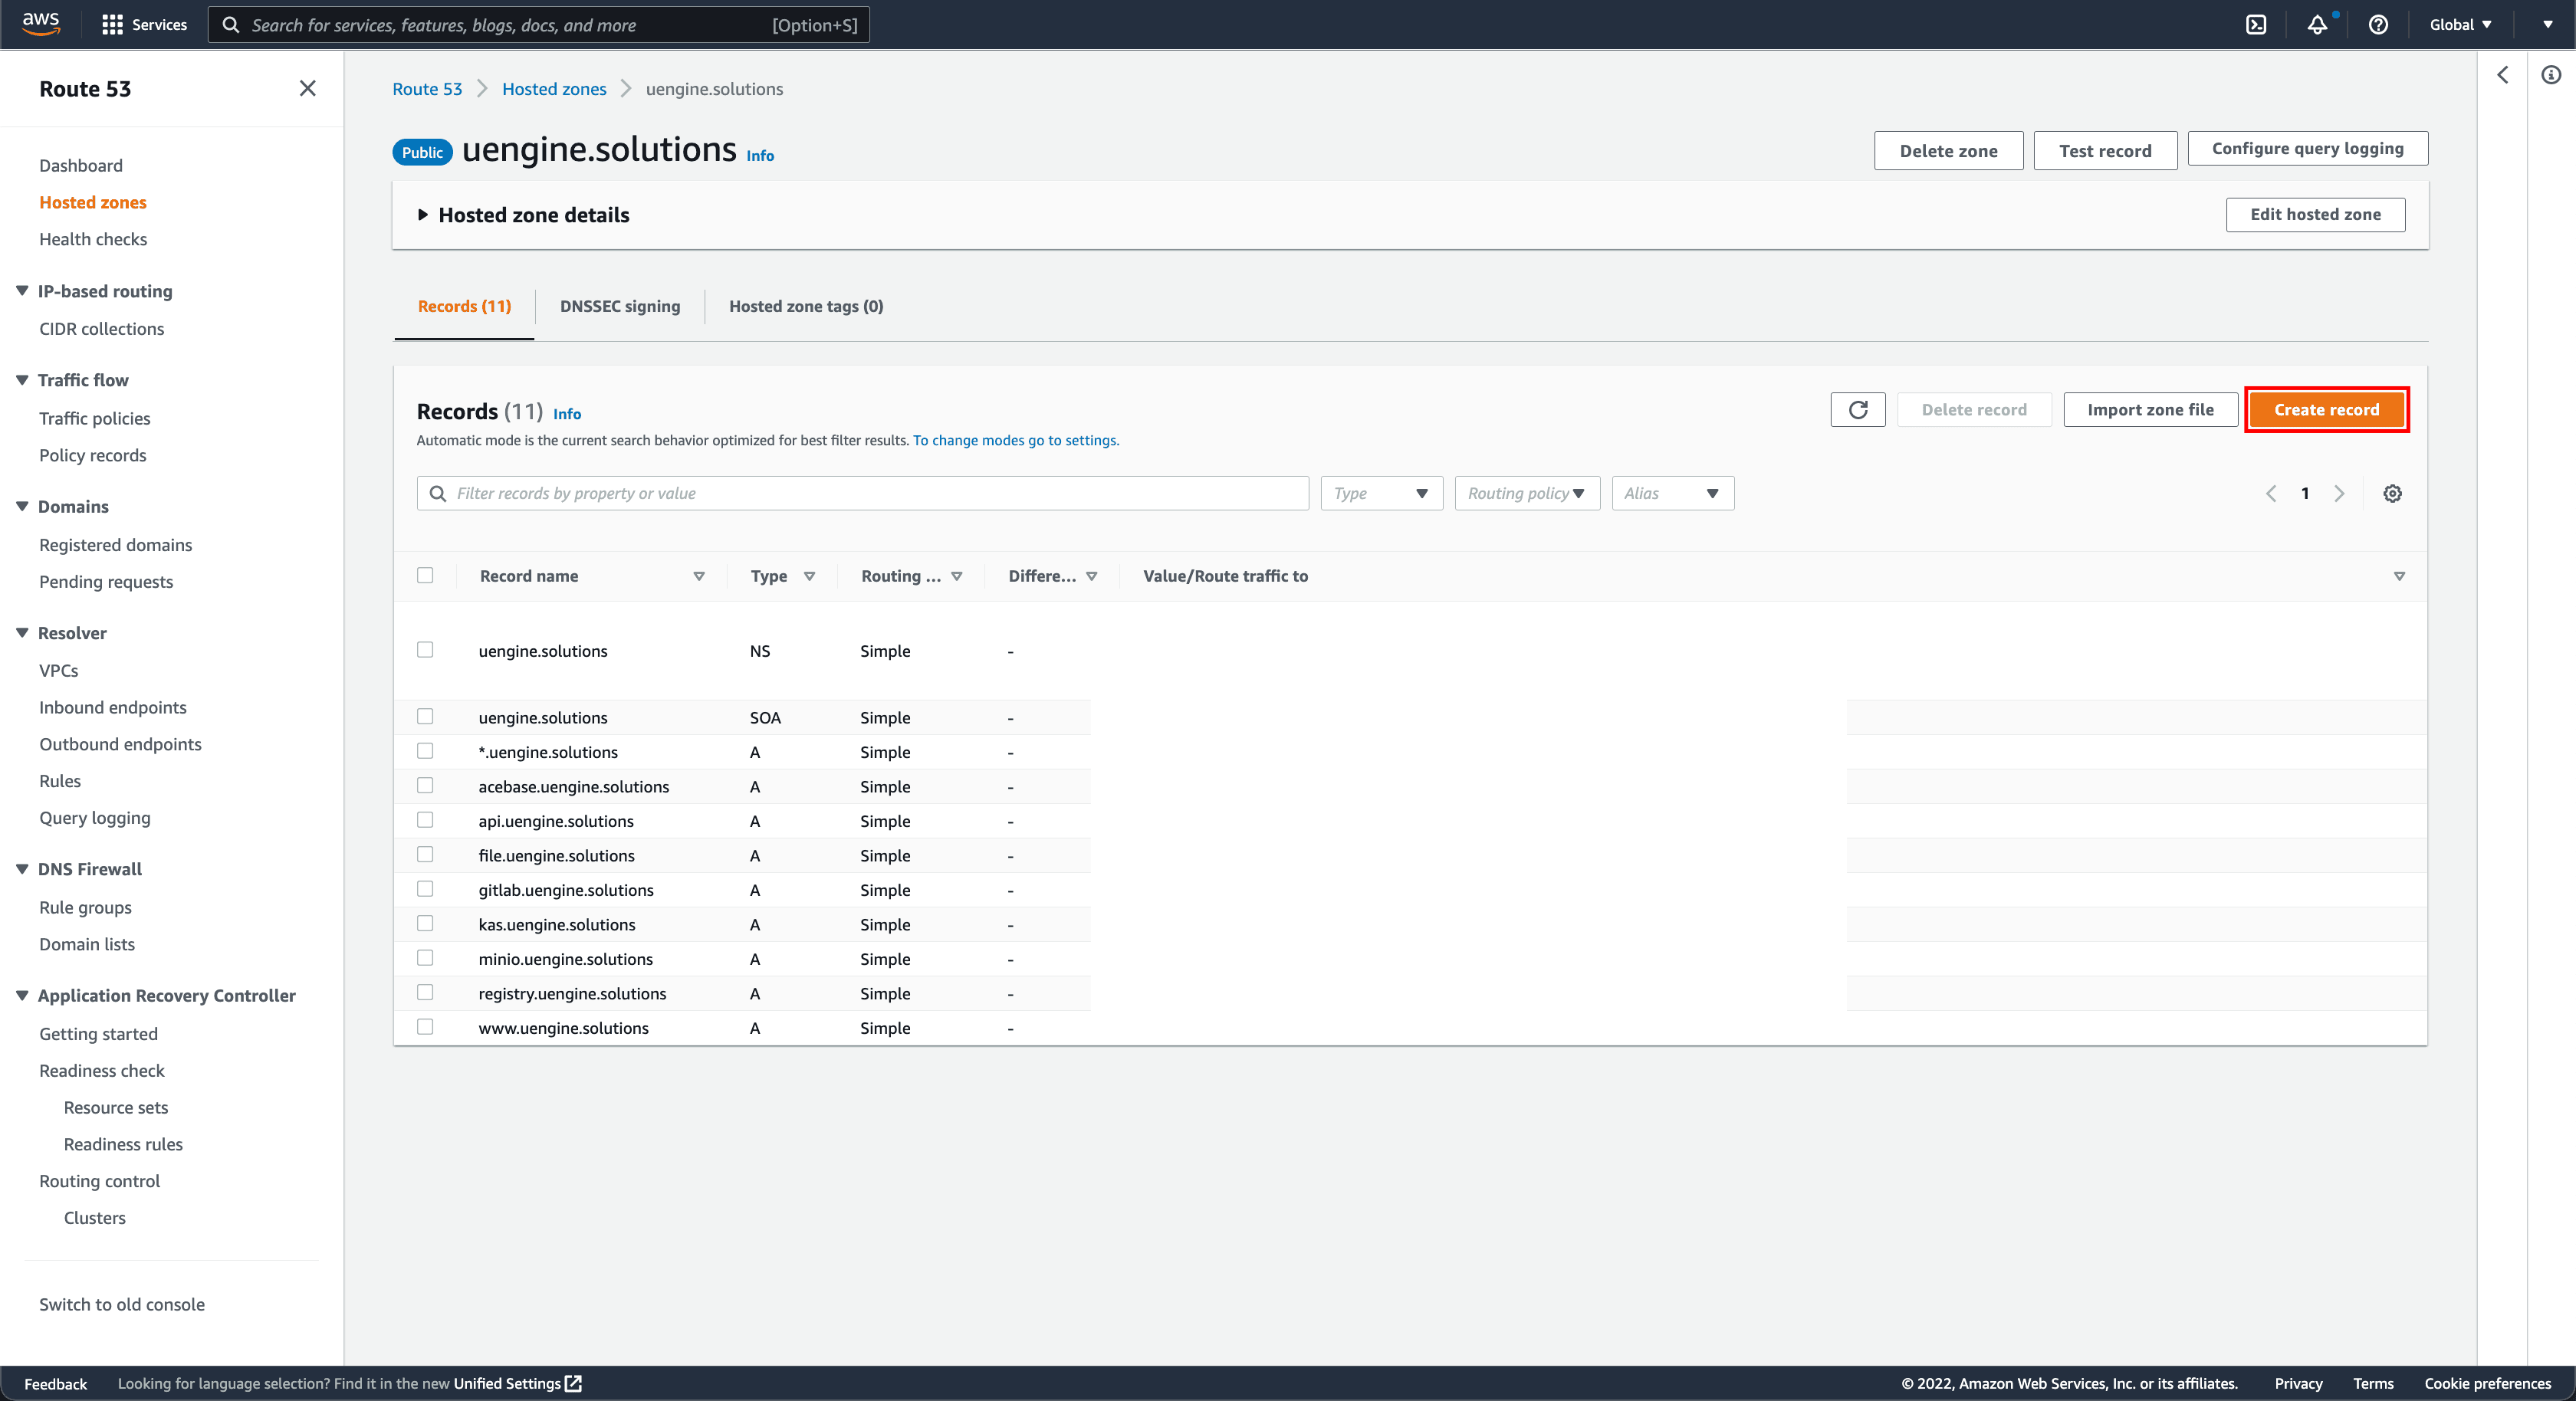Open the Hosted zone tags tab
This screenshot has width=2576, height=1401.
pyautogui.click(x=805, y=306)
